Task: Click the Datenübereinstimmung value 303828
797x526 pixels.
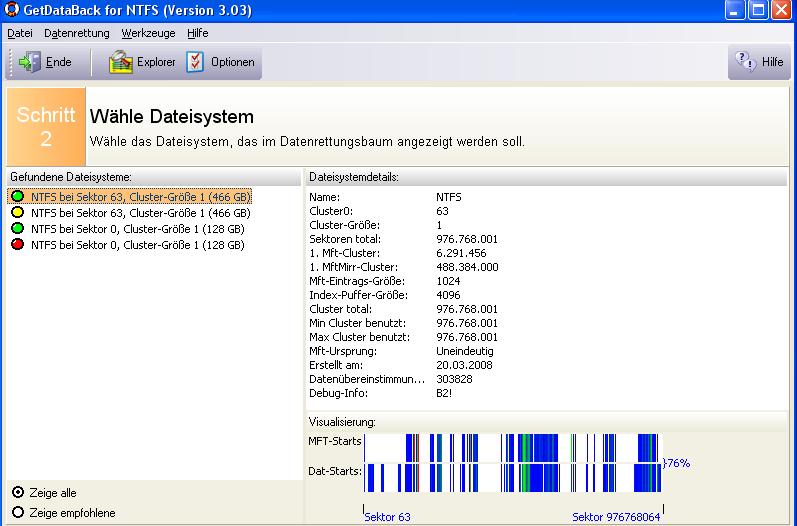Action: [x=454, y=379]
